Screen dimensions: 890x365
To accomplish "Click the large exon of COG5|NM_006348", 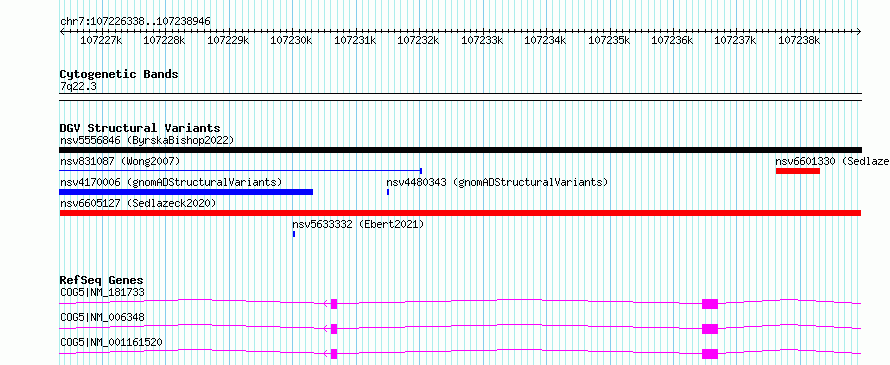I will click(x=710, y=329).
